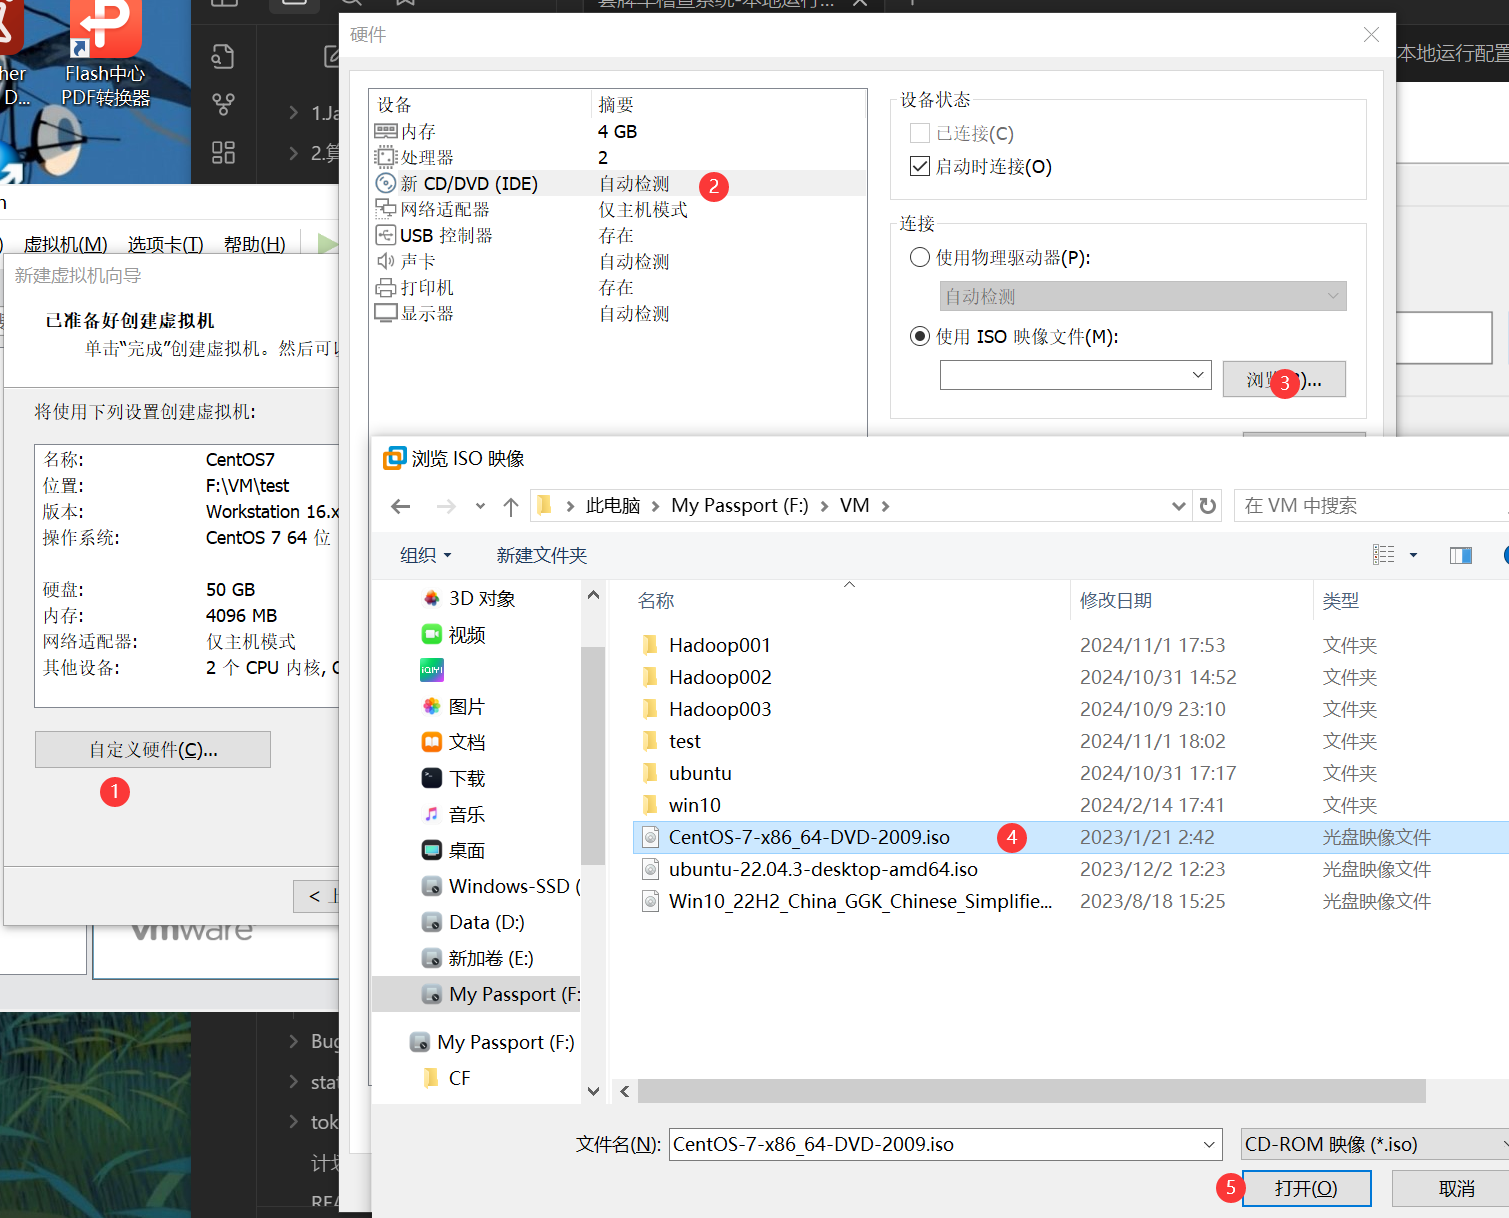Open the view layout options icon
The height and width of the screenshot is (1218, 1509).
[x=1384, y=555]
